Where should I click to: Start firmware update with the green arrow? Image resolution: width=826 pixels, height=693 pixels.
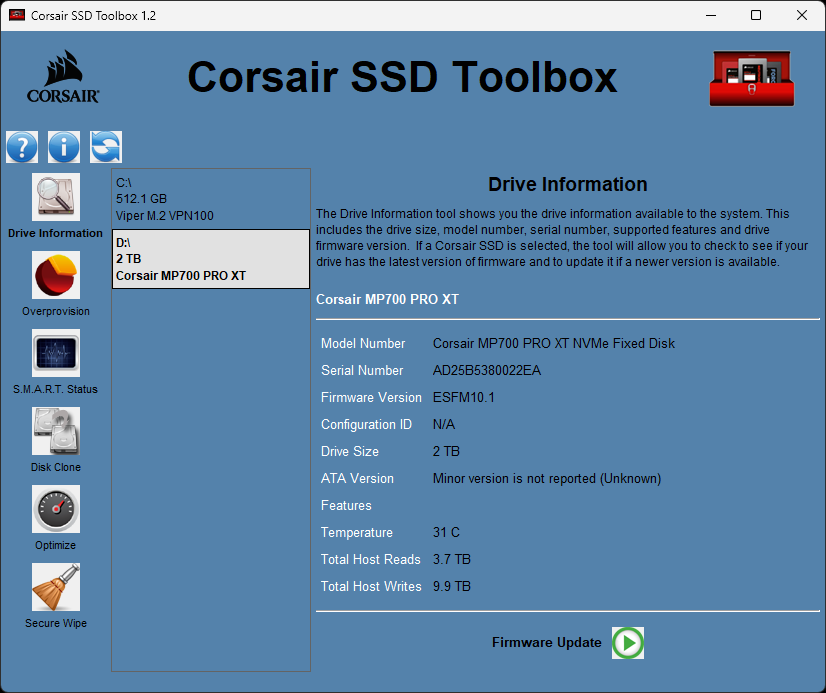[x=627, y=643]
